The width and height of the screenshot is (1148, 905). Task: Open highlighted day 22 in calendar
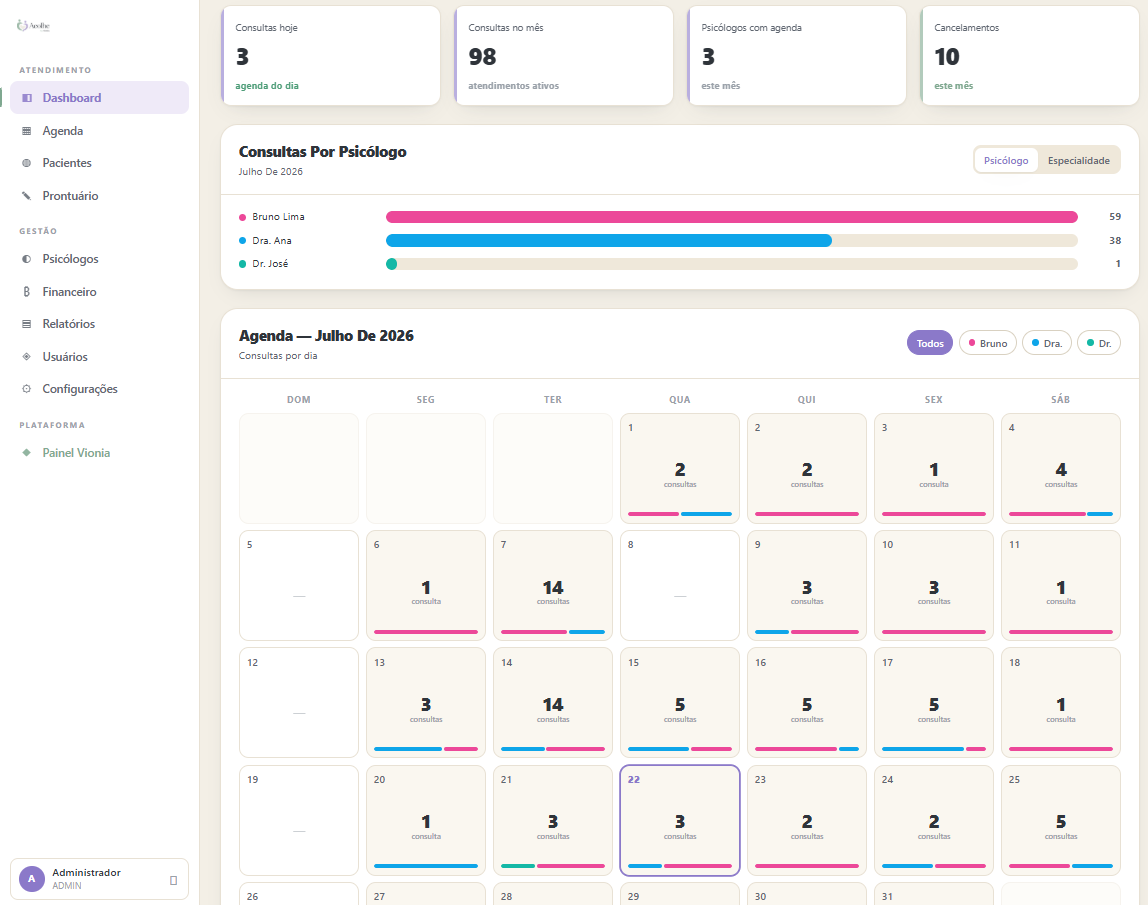pos(679,820)
